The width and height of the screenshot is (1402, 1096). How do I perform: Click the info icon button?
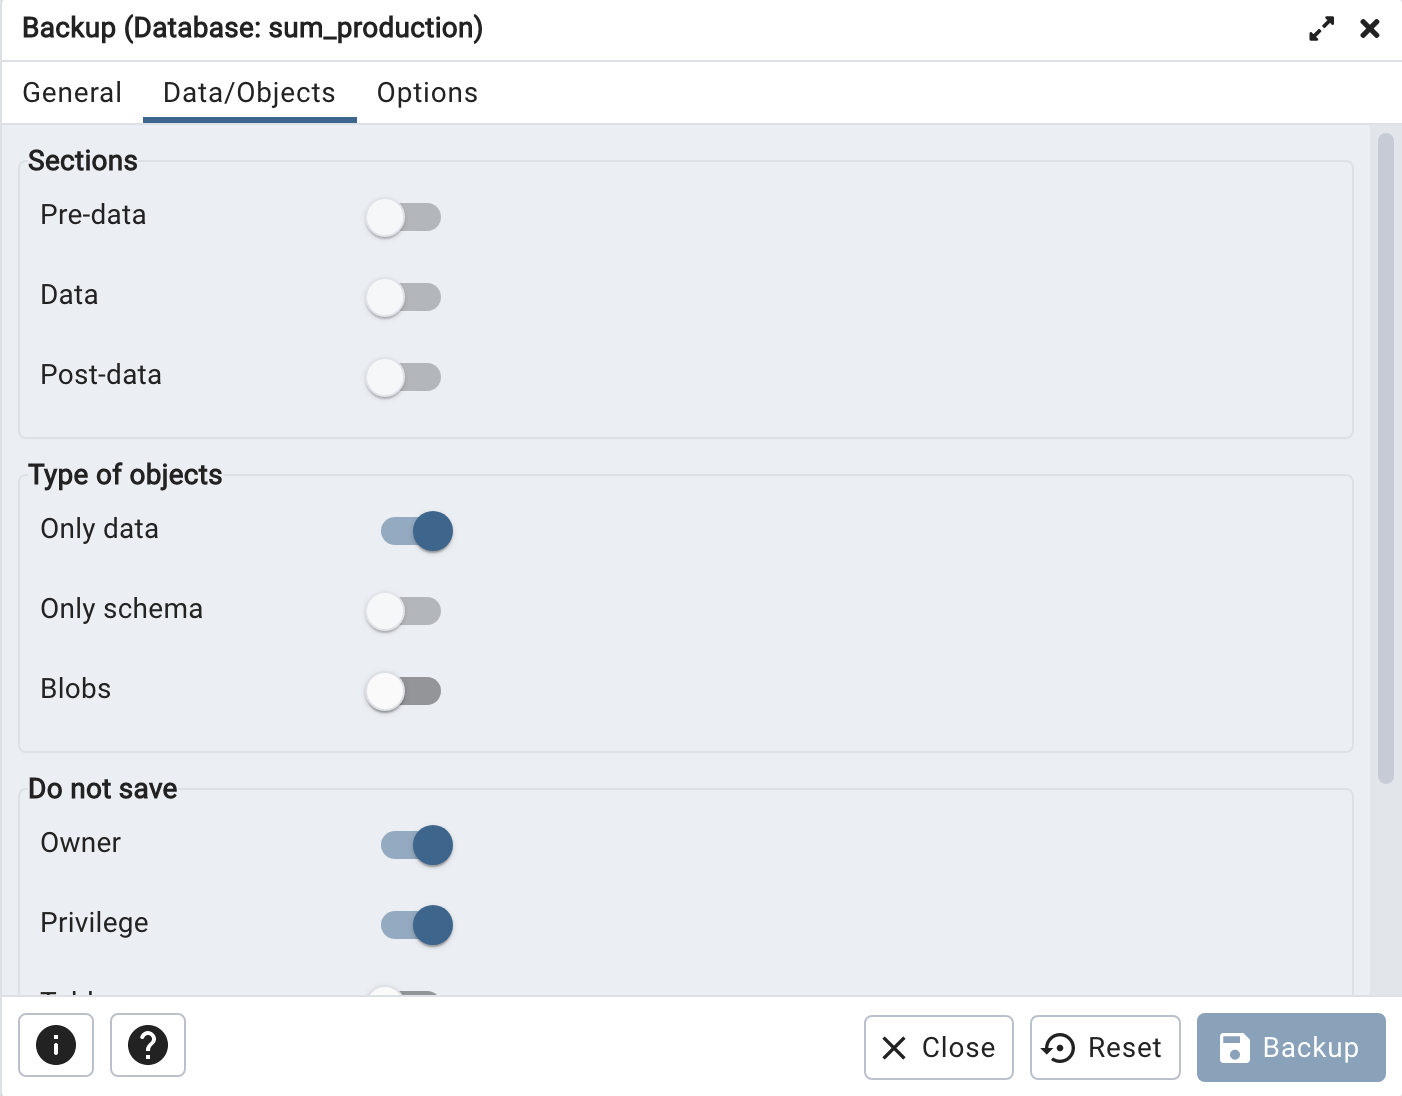click(56, 1045)
